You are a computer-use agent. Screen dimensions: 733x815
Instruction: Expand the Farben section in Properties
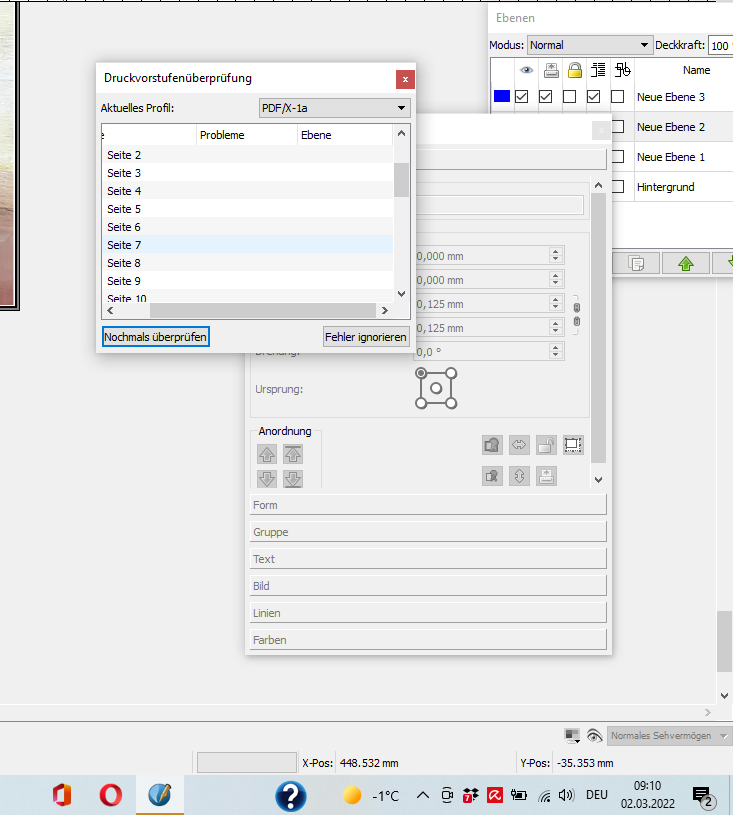coord(428,640)
